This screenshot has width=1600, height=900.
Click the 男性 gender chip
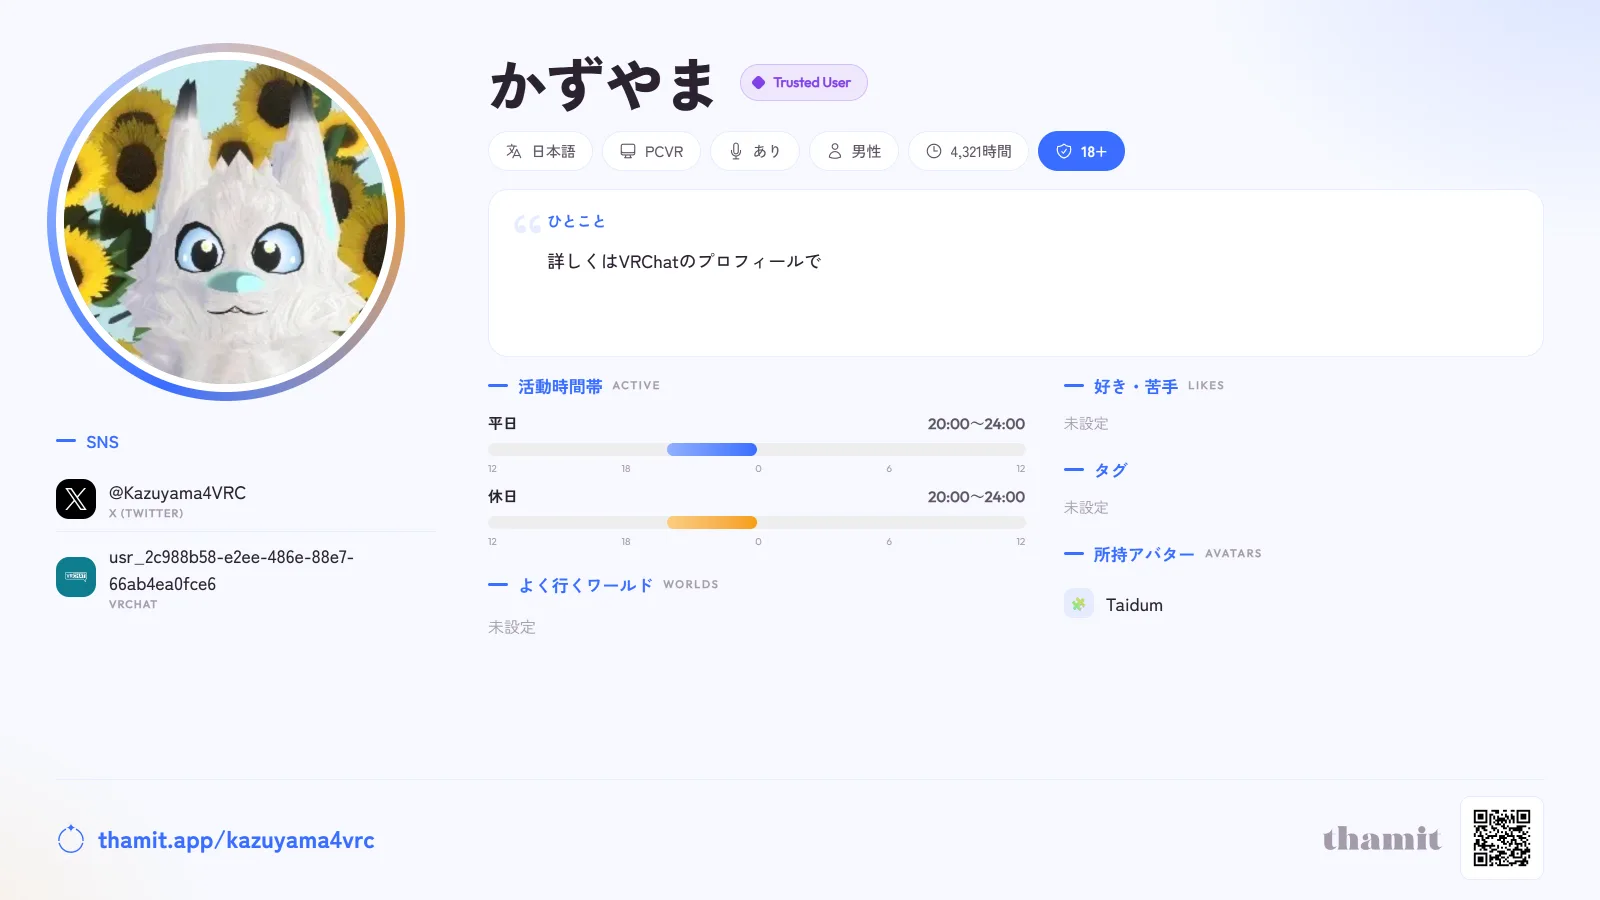click(854, 151)
